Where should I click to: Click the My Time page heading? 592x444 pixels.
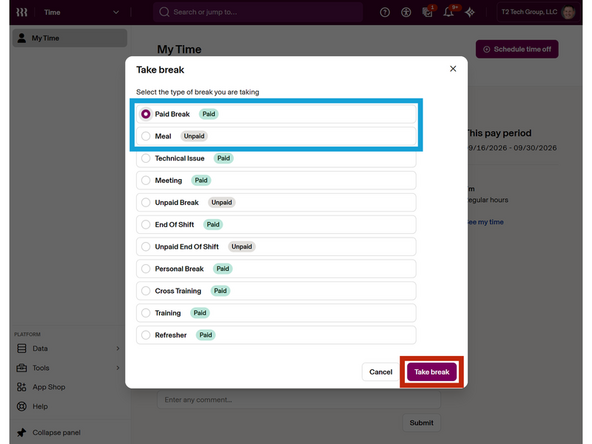coord(179,49)
